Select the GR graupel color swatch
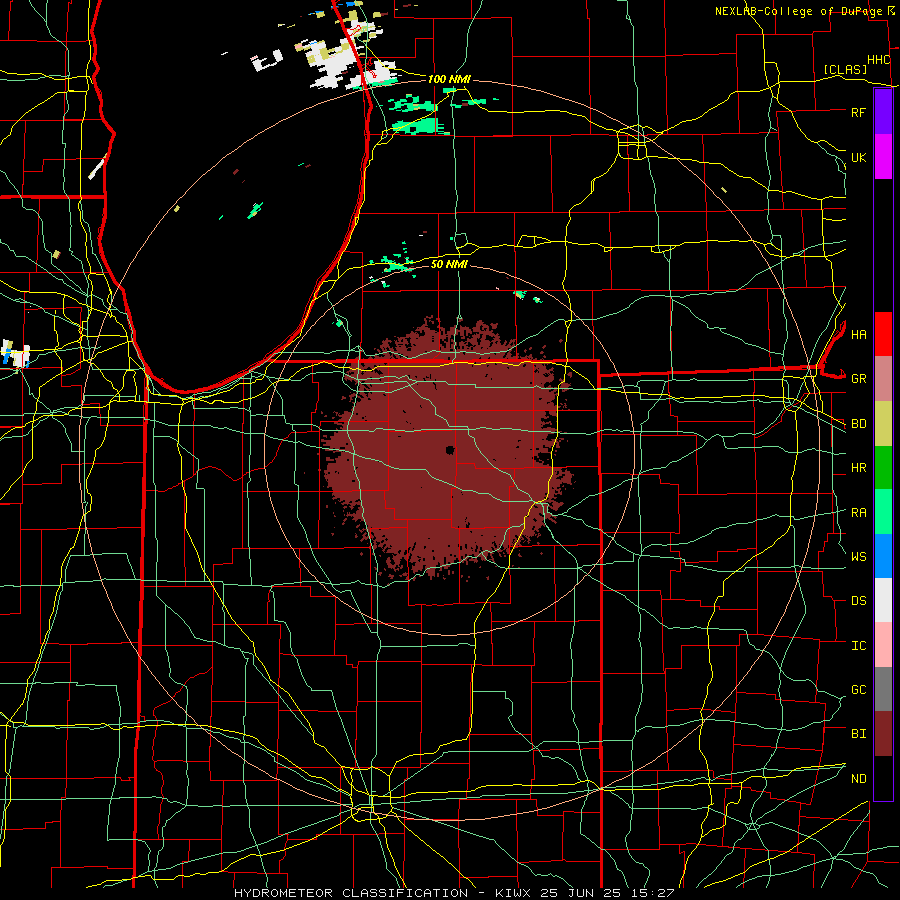 [x=883, y=379]
